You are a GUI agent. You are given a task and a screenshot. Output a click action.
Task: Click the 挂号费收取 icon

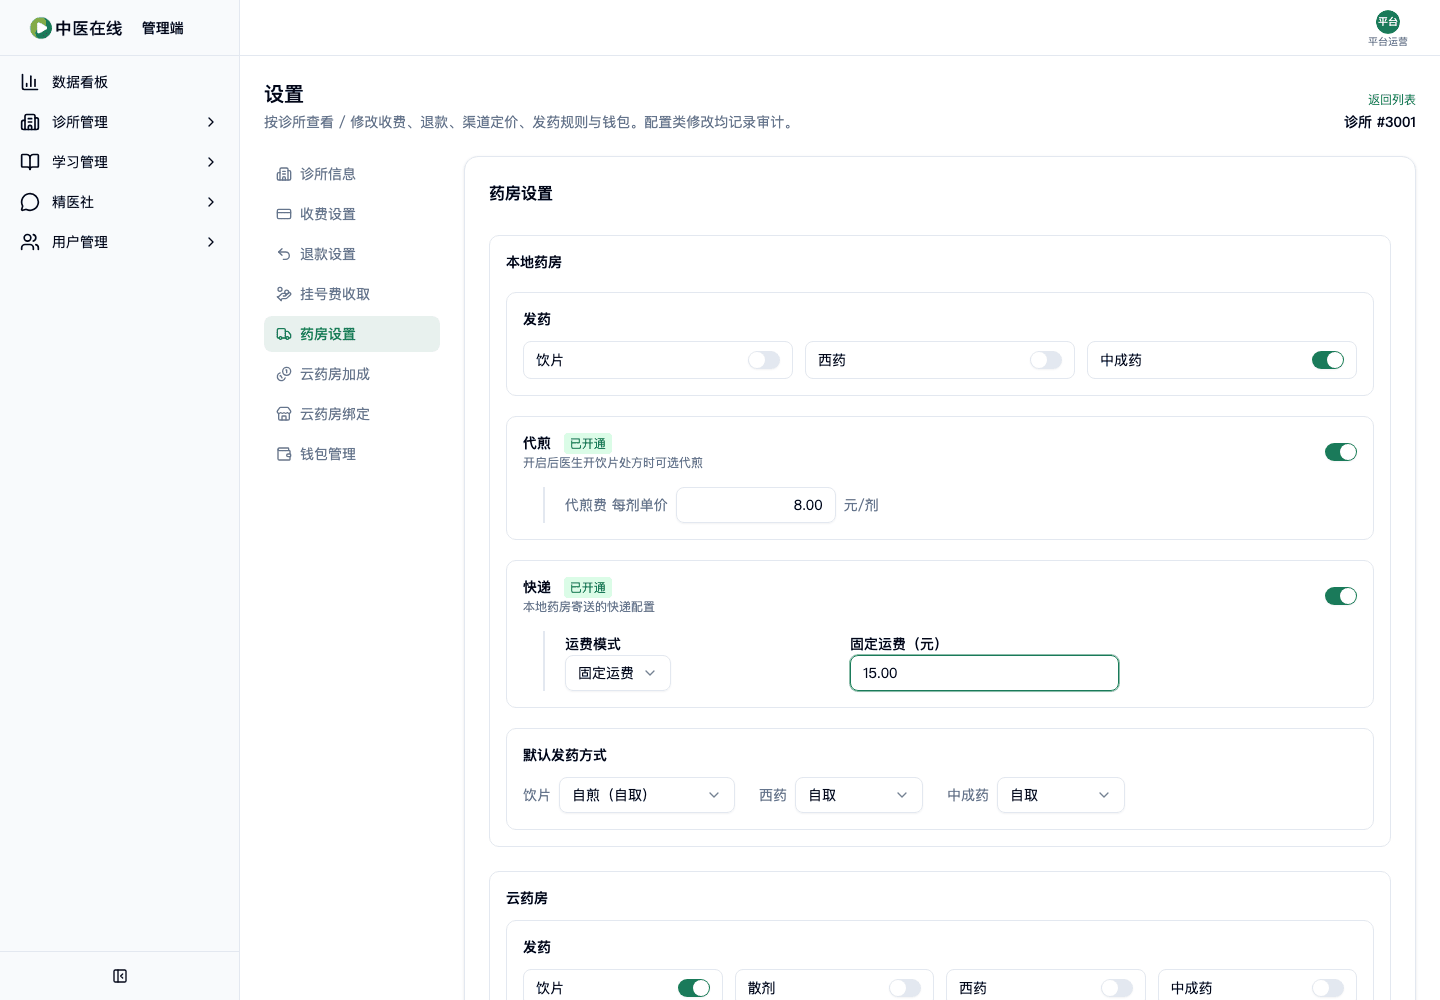(x=284, y=294)
